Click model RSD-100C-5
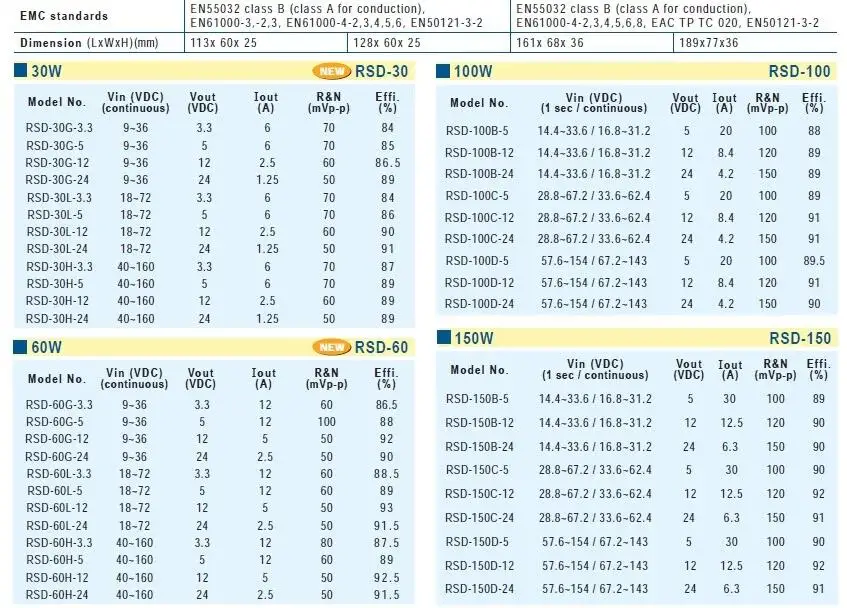The image size is (847, 608). 477,196
